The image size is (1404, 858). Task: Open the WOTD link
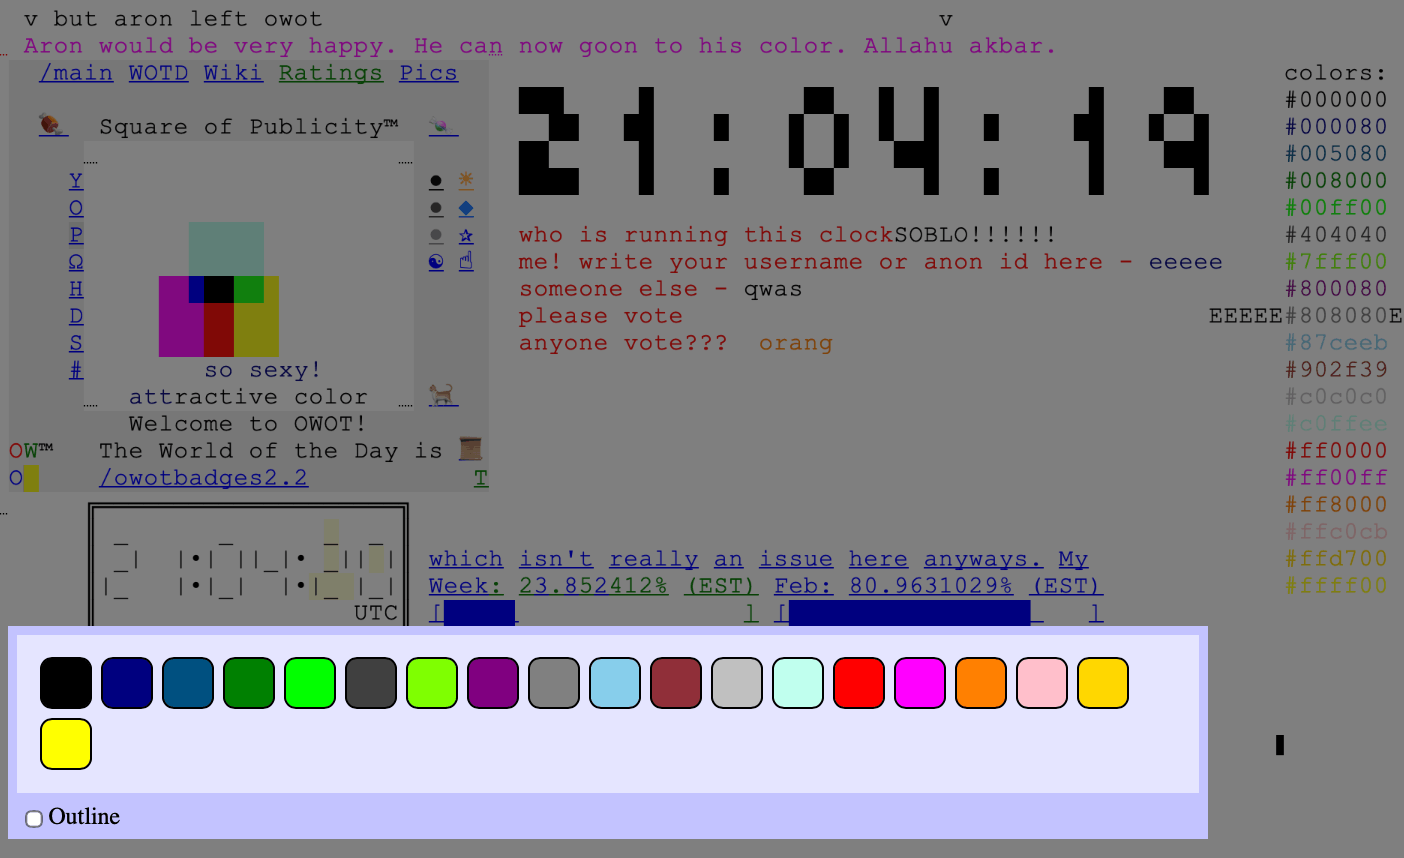click(x=158, y=73)
